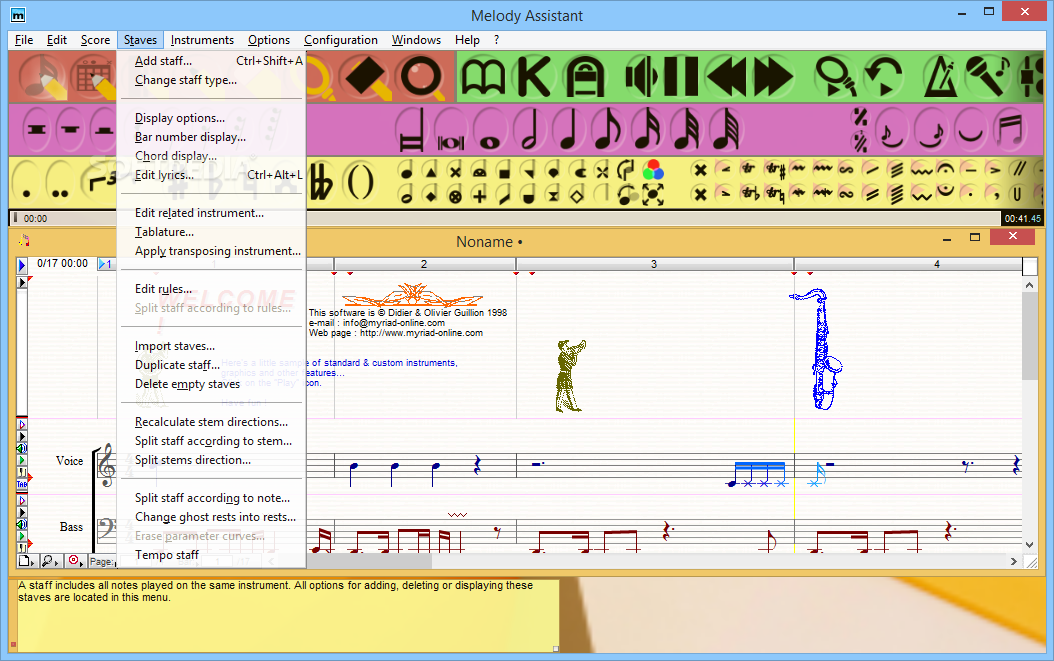
Task: Choose Recalculate stem directions...
Action: click(211, 422)
